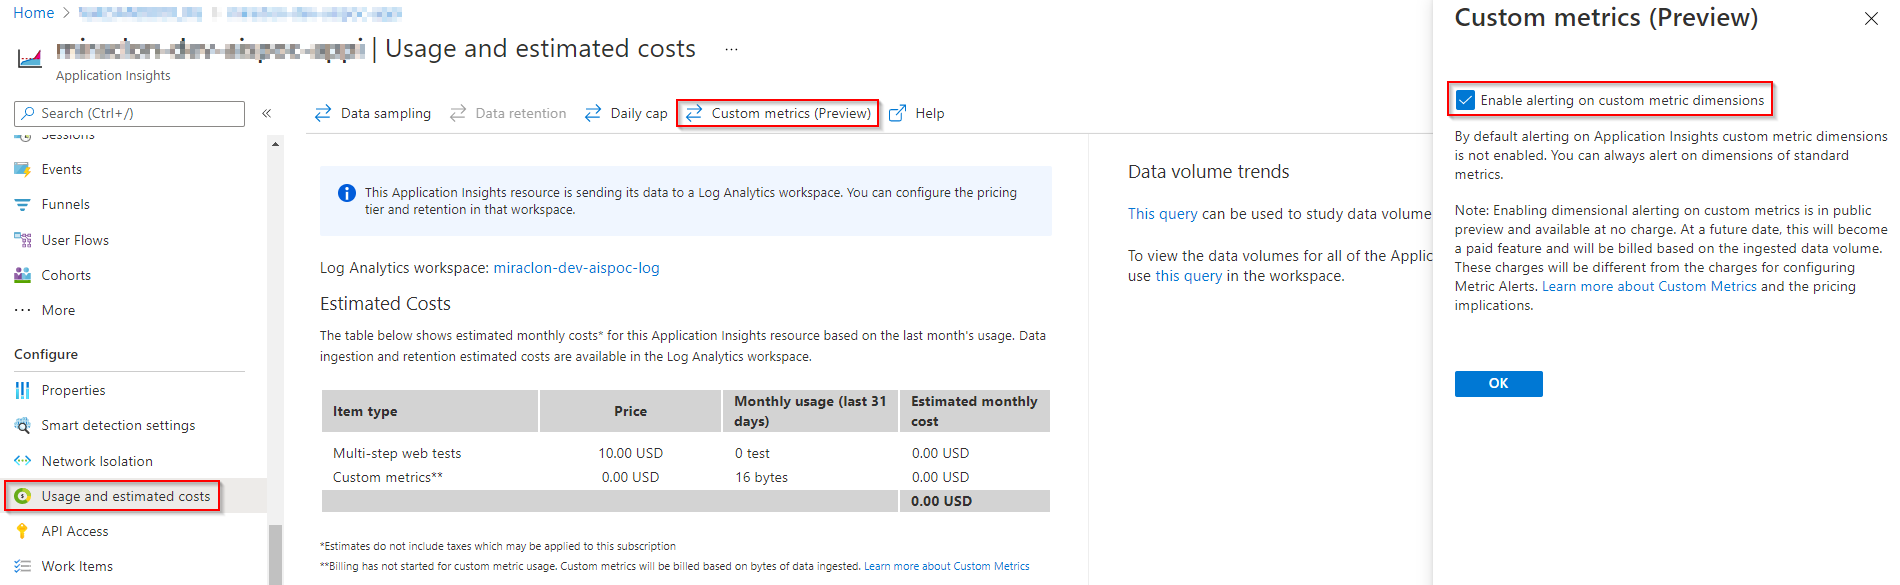
Task: Open Properties under Configure
Action: tap(73, 390)
